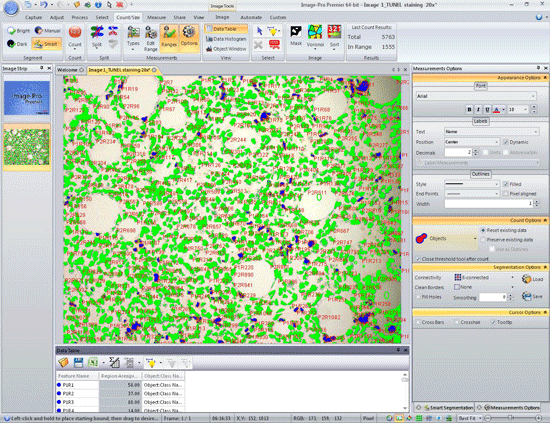Screen dimensions: 550x423
Task: Toggle the Filled outlines checkbox
Action: [x=505, y=184]
